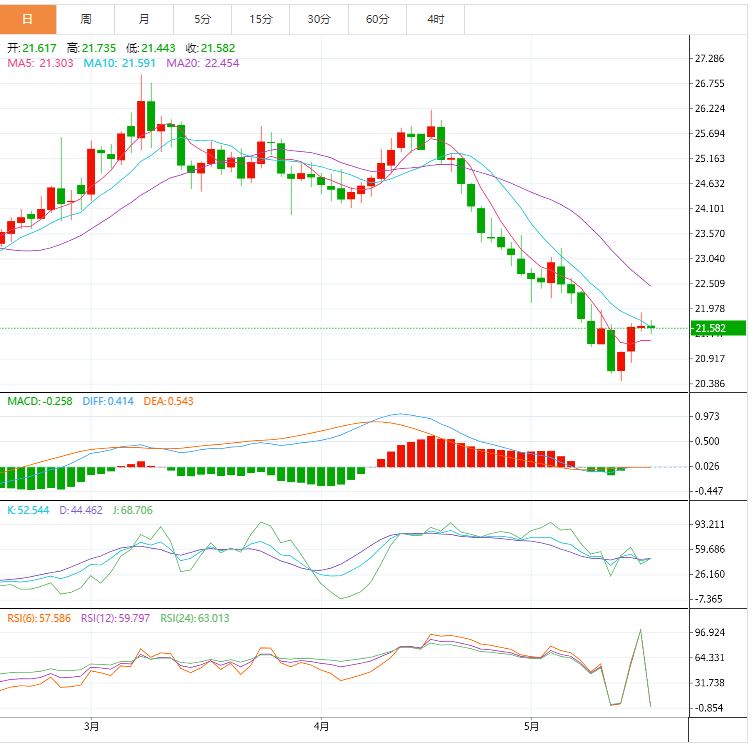Switch to the 5分 interval tab
The width and height of the screenshot is (753, 746).
[202, 19]
